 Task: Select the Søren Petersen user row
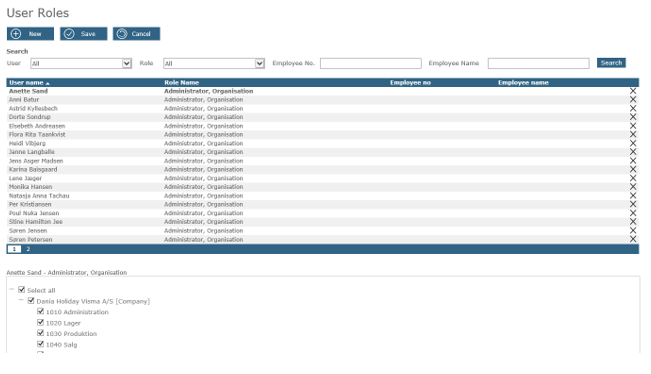pos(323,240)
